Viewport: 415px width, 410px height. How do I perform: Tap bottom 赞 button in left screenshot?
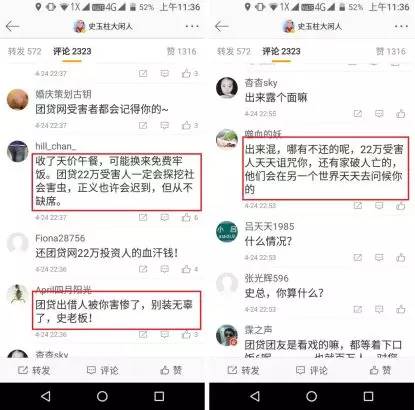[x=171, y=370]
